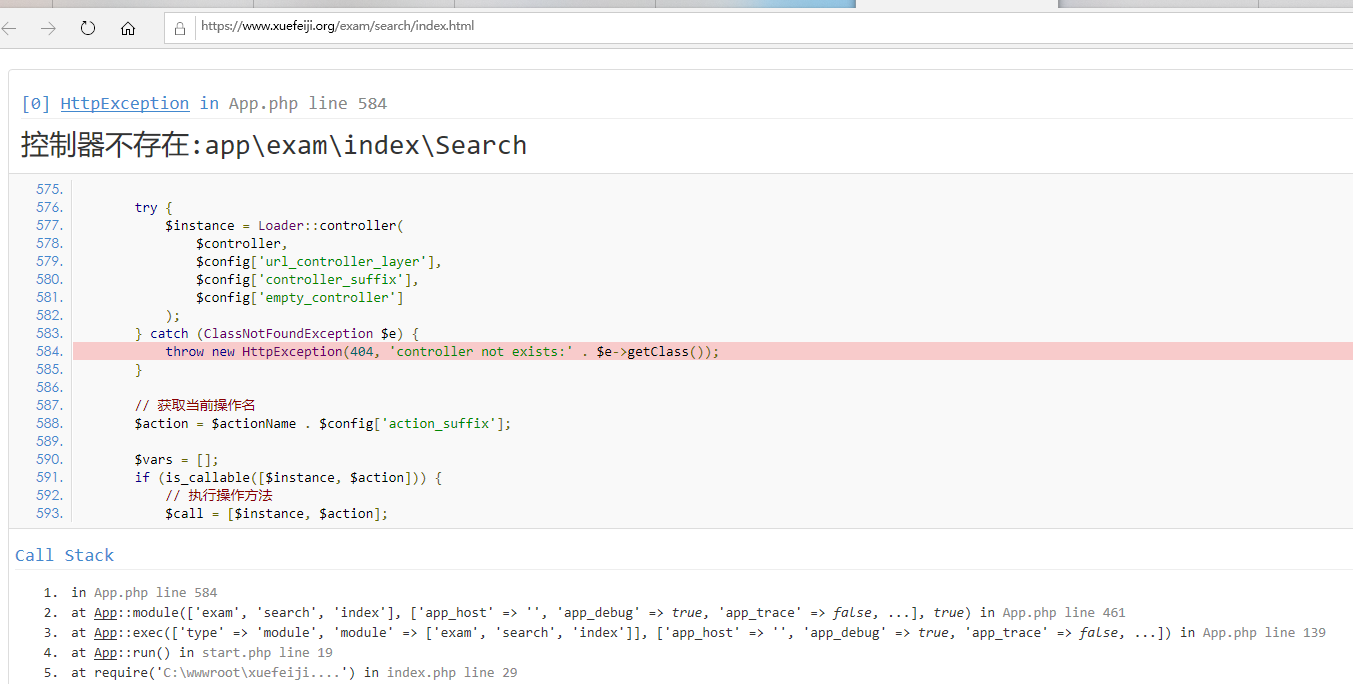Reload the current page
The image size is (1353, 684).
[88, 28]
